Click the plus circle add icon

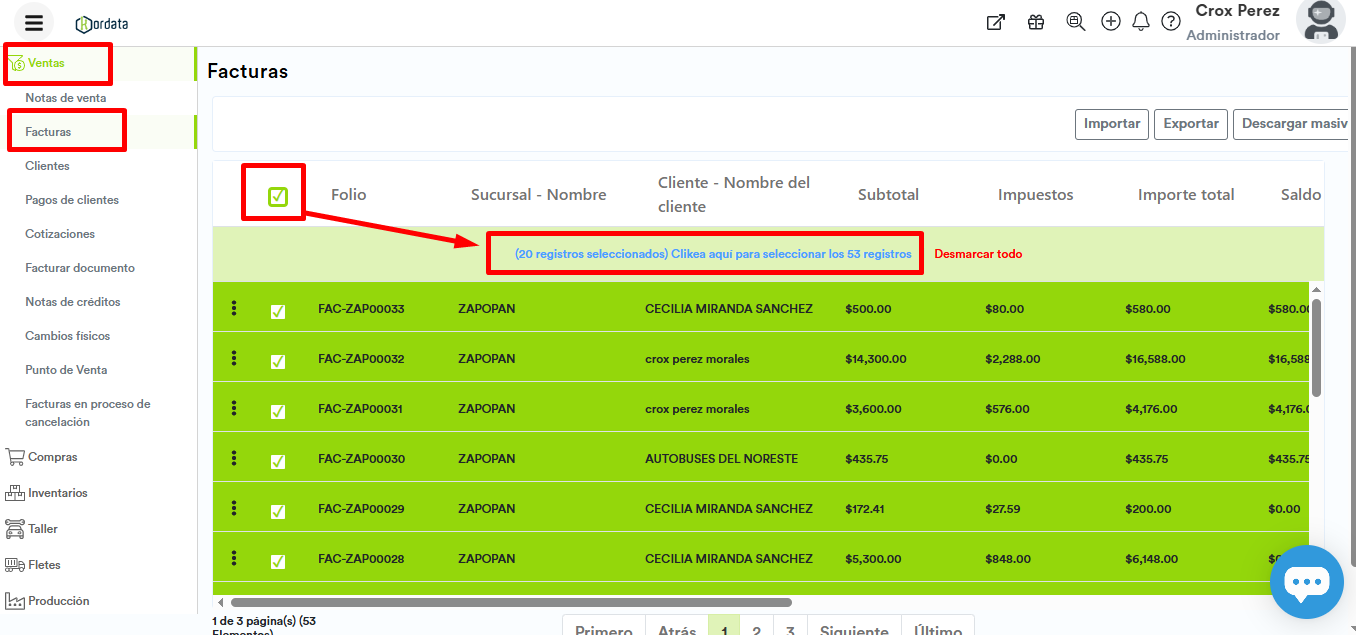click(1110, 22)
